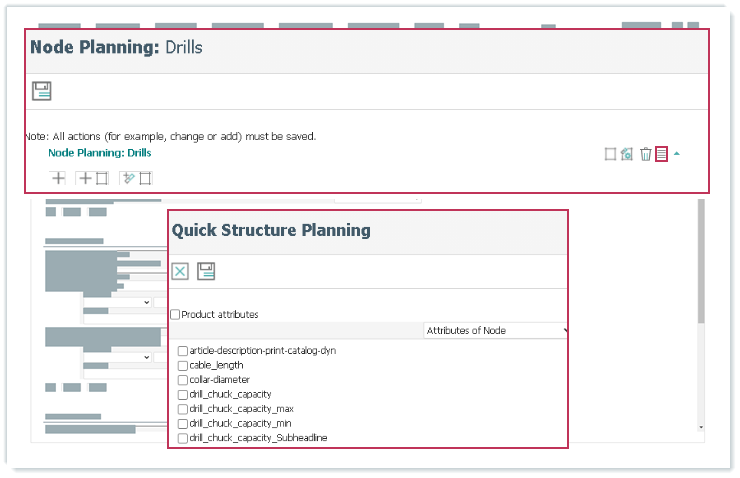Check article-description-print-catalog-dyn attribute
The height and width of the screenshot is (478, 740).
point(183,351)
